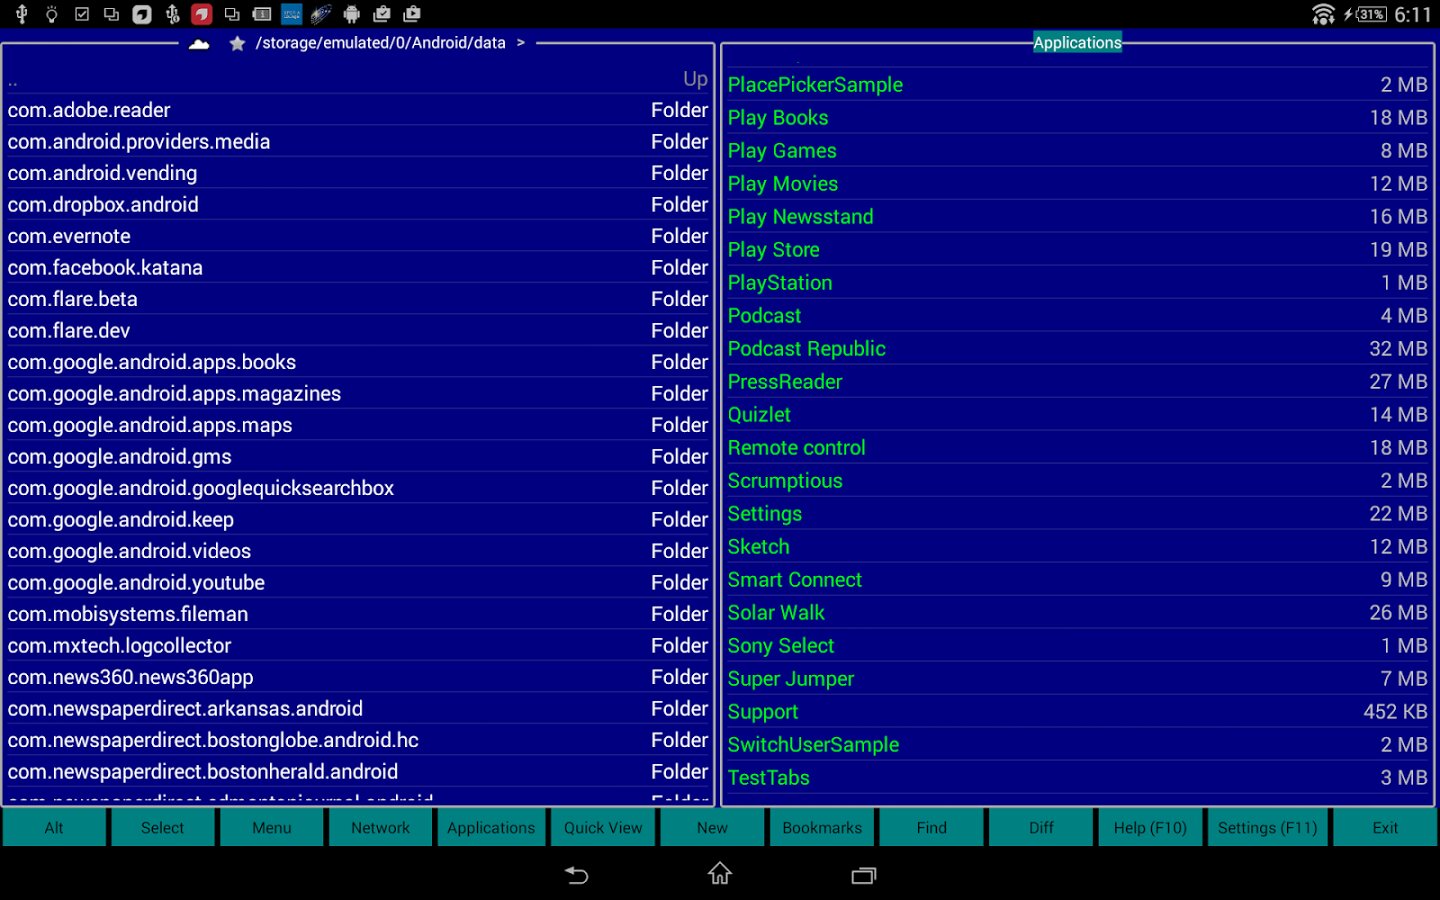The width and height of the screenshot is (1440, 900).
Task: Tap the briefcase with play arrow icon
Action: click(x=411, y=14)
